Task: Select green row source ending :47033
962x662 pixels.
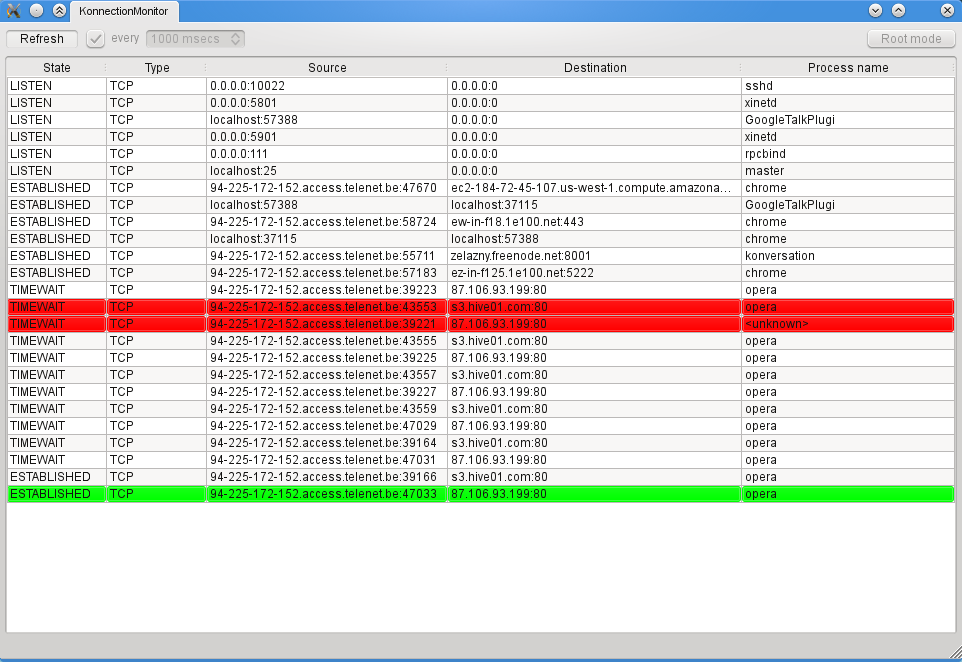Action: tap(327, 494)
